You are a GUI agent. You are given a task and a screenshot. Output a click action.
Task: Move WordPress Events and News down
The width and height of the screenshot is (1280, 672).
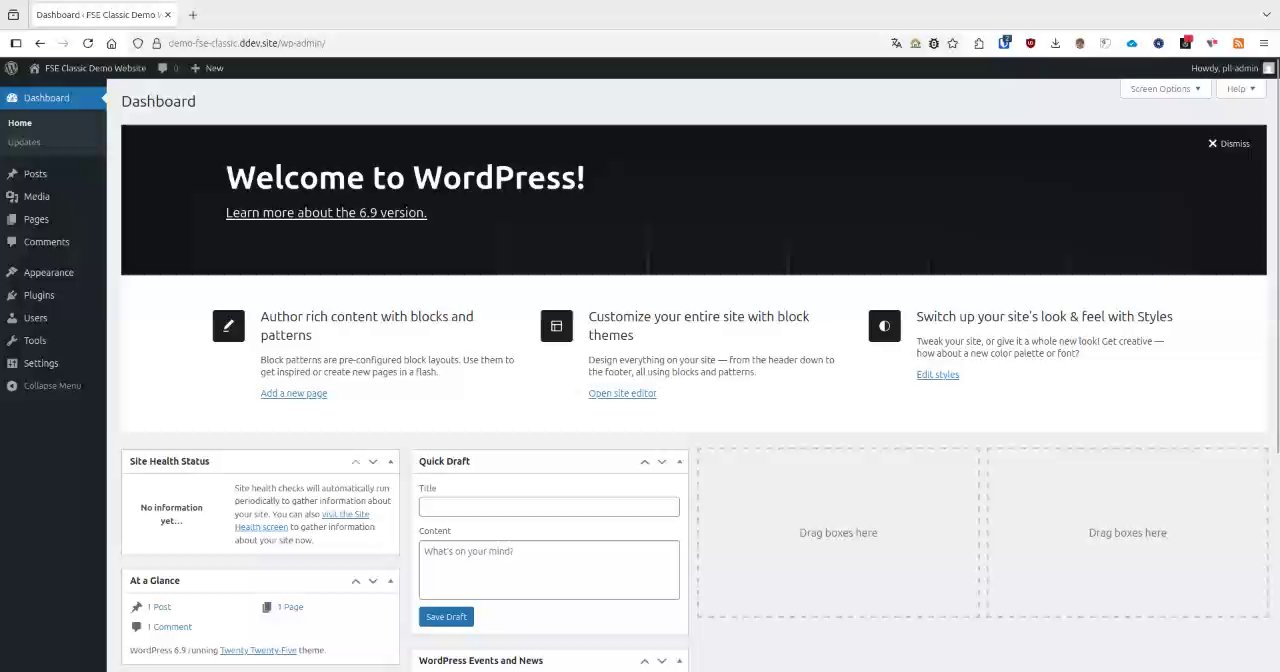[x=662, y=661]
